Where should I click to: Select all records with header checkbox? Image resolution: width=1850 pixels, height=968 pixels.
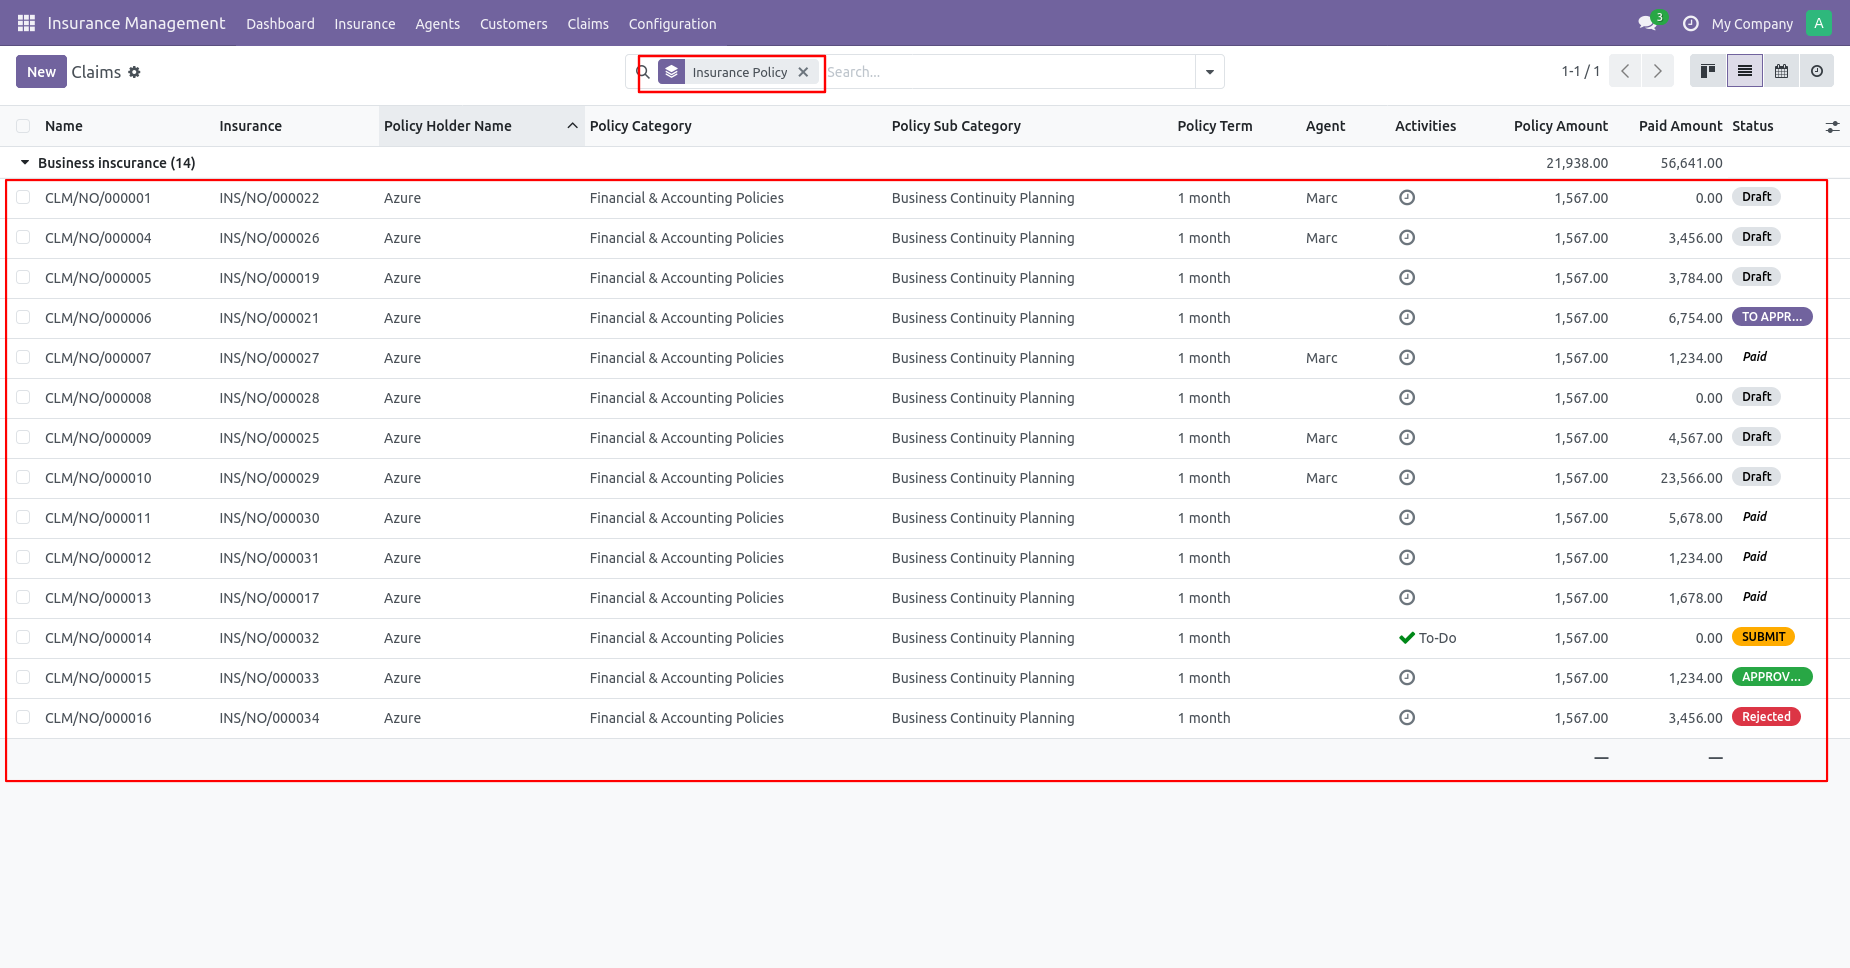(23, 126)
